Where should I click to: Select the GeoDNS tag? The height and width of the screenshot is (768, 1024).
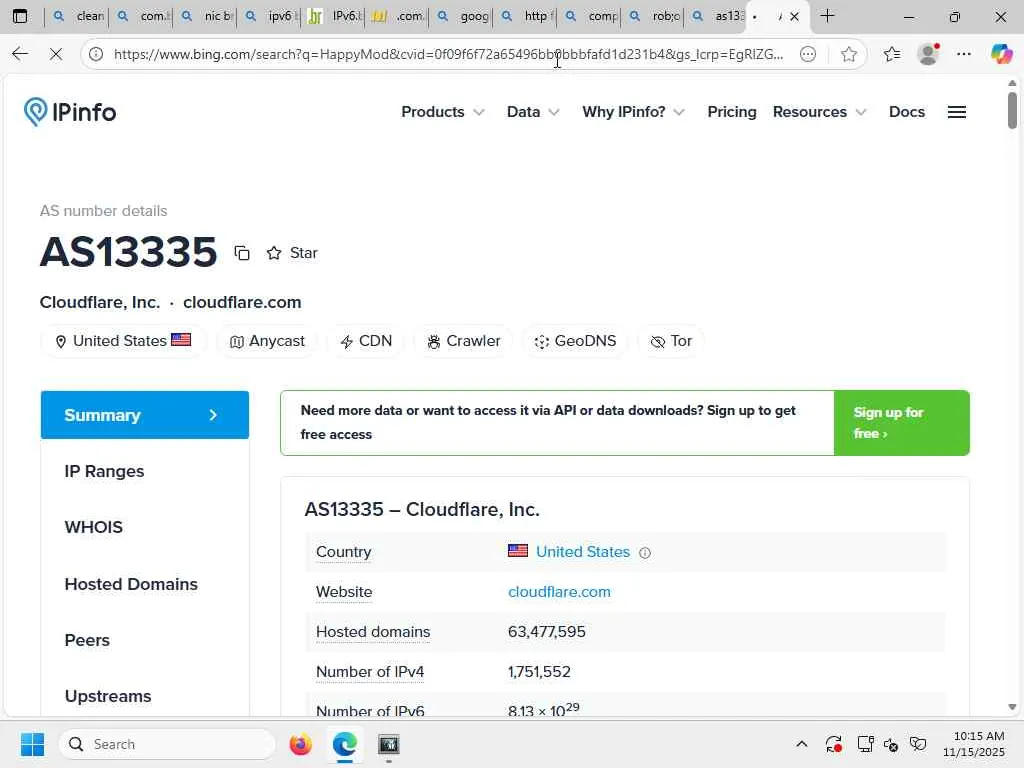[575, 341]
